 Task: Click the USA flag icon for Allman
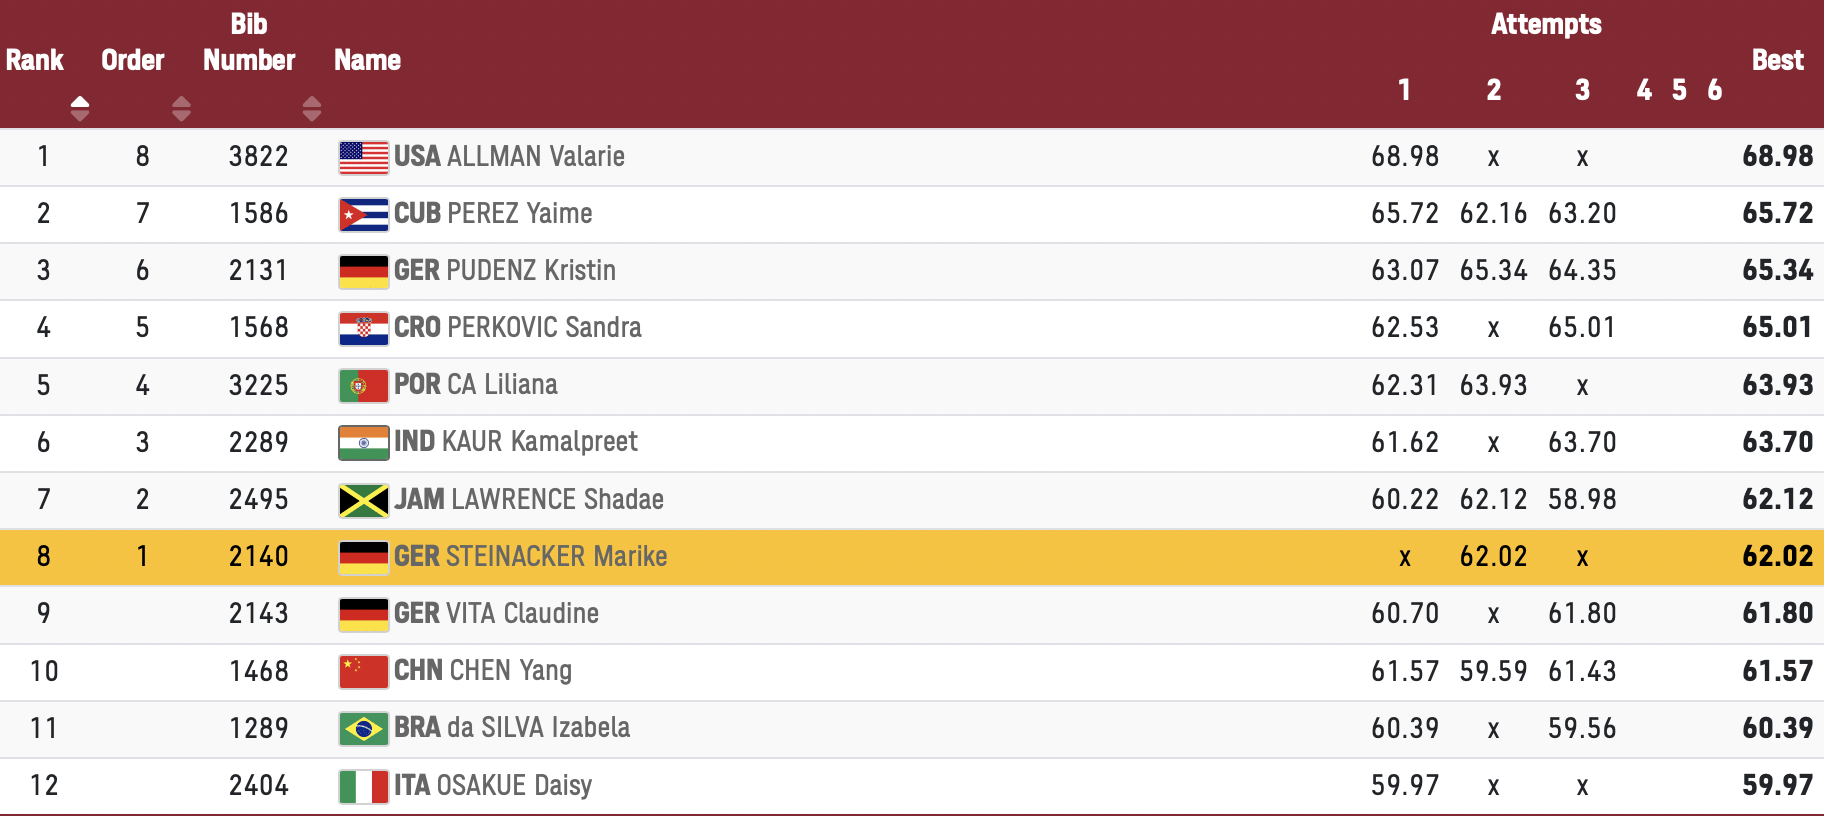pos(364,157)
